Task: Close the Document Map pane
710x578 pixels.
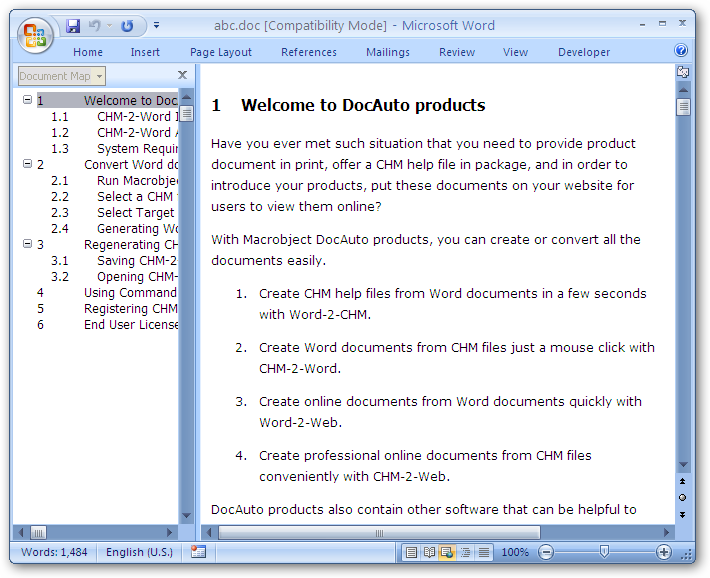Action: (182, 75)
